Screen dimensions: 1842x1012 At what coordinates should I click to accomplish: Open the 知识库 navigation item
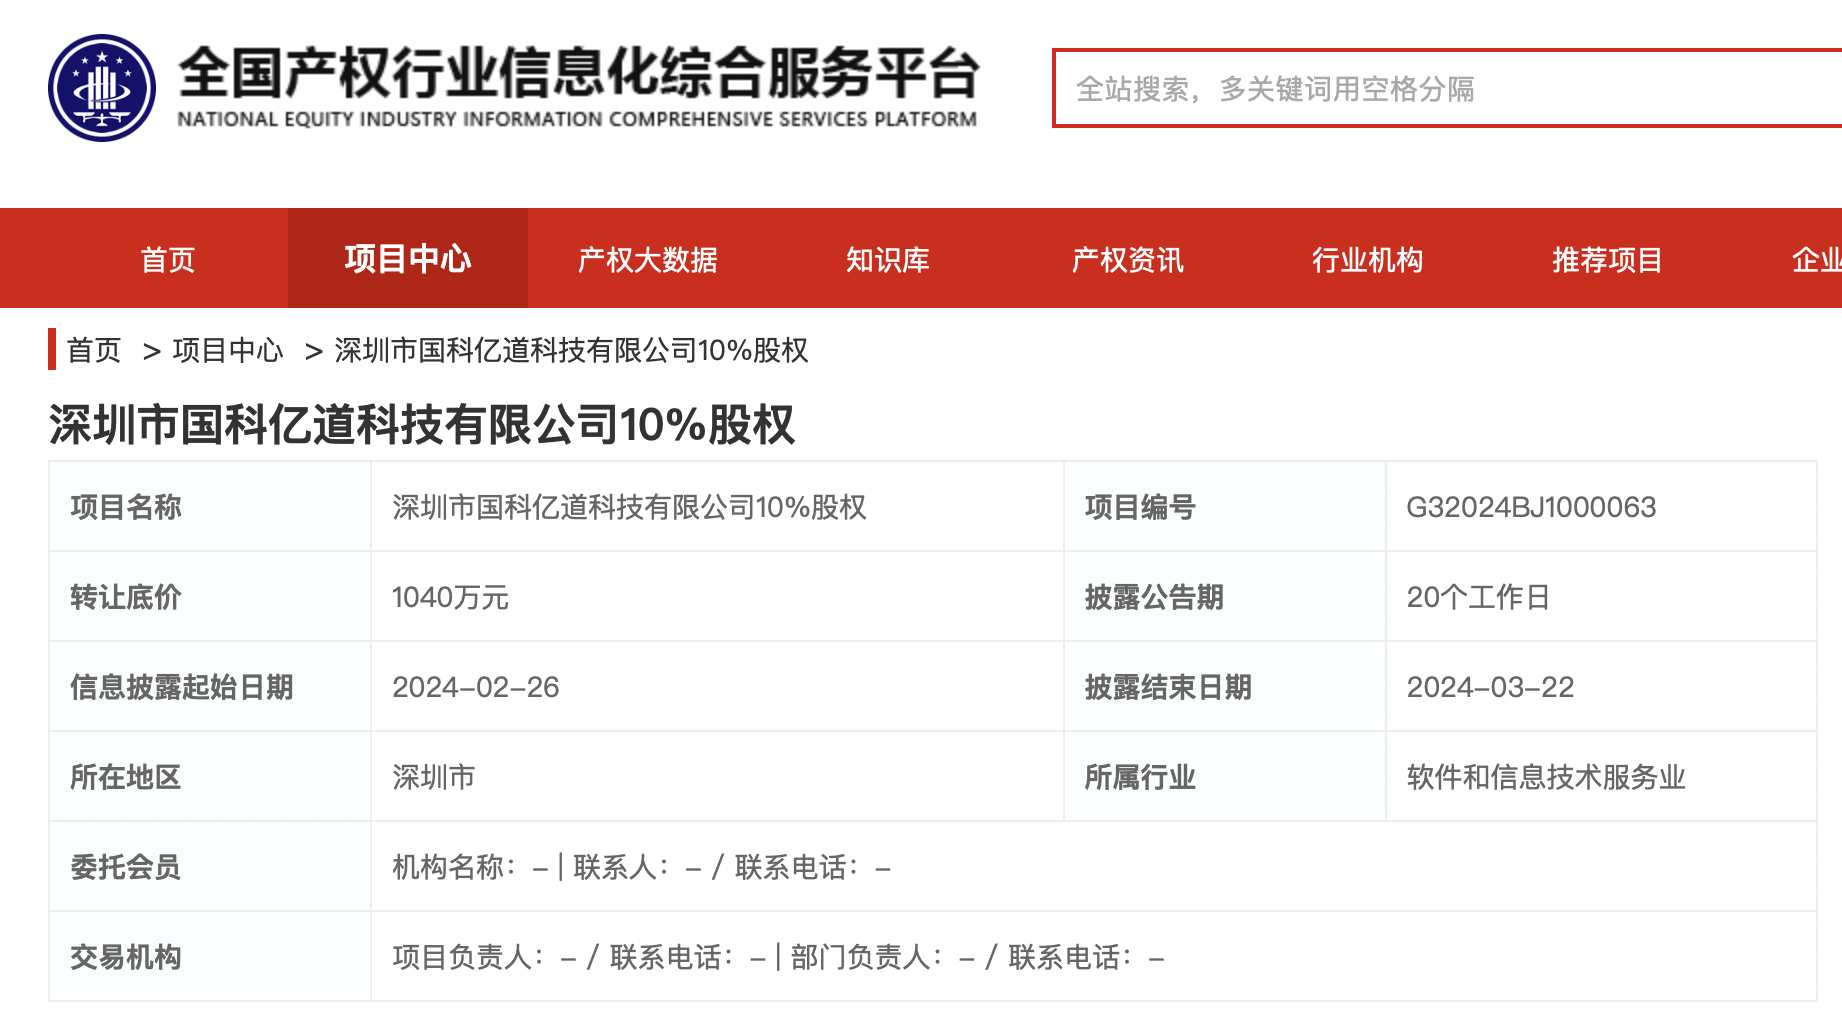[888, 259]
